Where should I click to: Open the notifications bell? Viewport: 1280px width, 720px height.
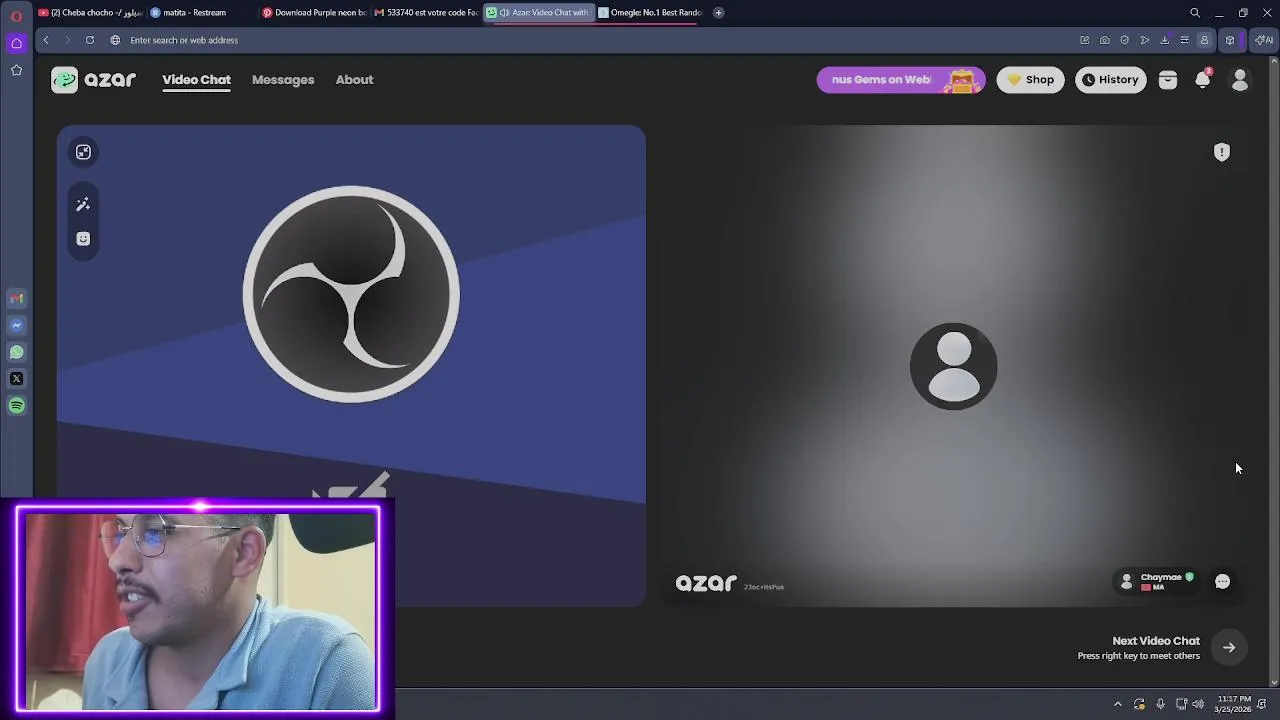coord(1203,80)
